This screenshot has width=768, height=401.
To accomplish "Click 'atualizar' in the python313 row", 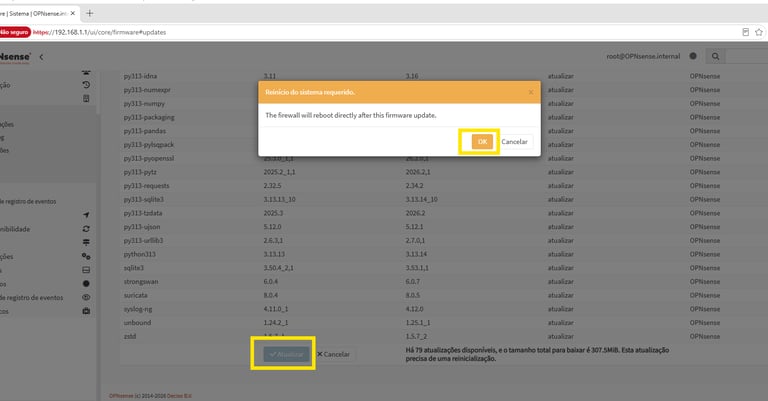I will (561, 254).
